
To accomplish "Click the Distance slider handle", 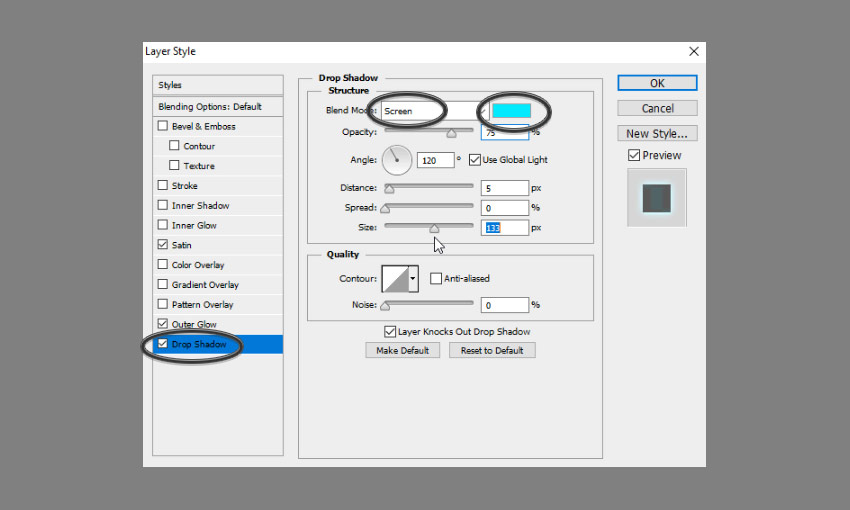I will tap(389, 189).
